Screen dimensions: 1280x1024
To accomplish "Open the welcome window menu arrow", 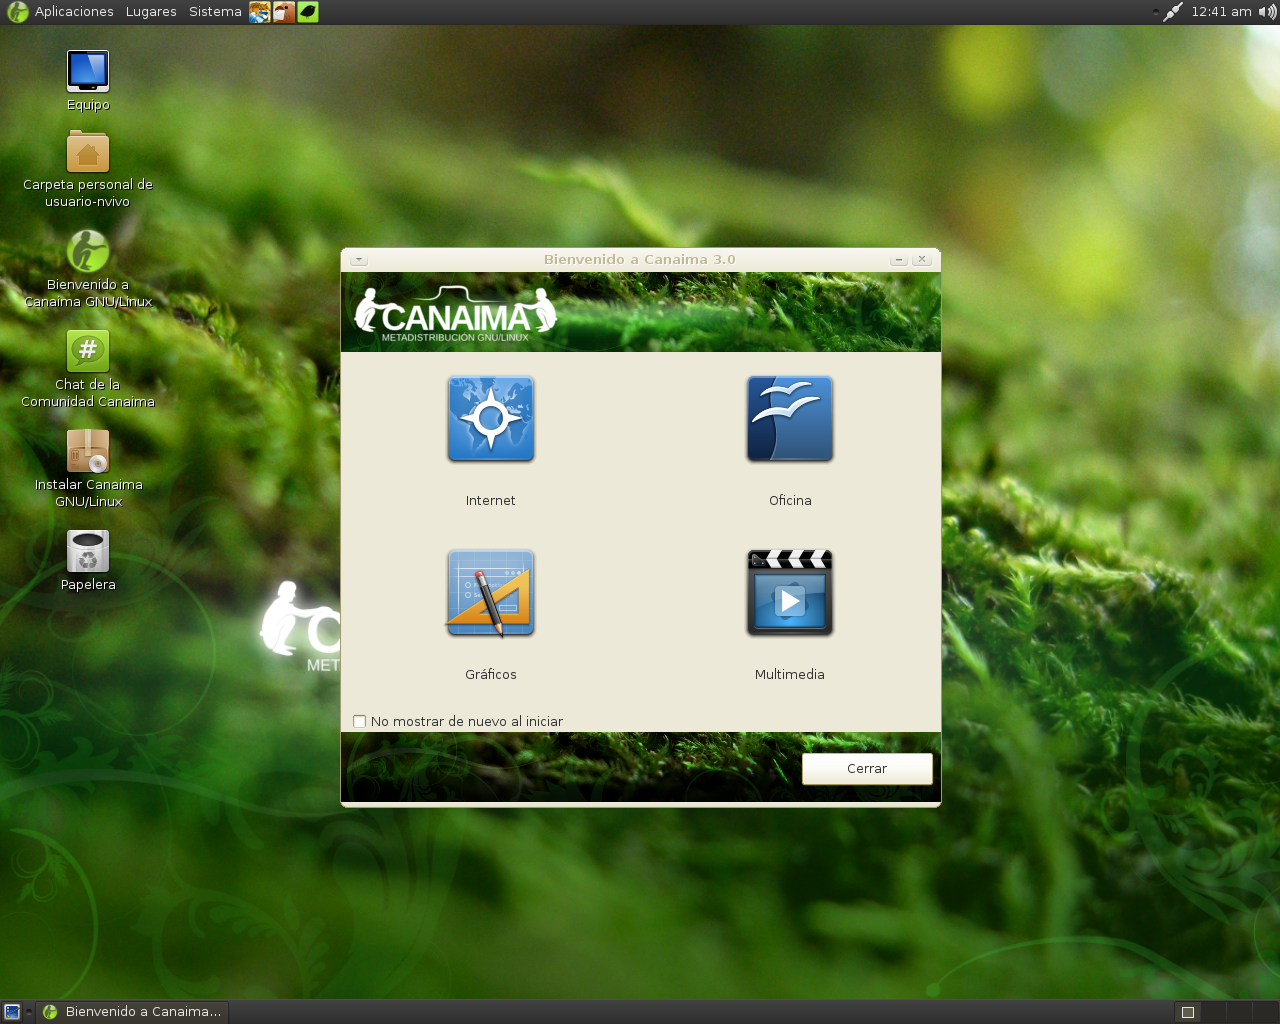I will point(359,260).
